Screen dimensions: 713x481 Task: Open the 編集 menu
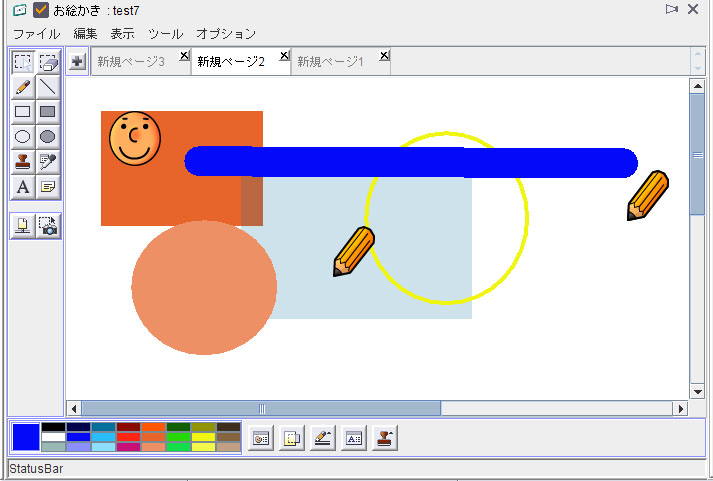[85, 34]
